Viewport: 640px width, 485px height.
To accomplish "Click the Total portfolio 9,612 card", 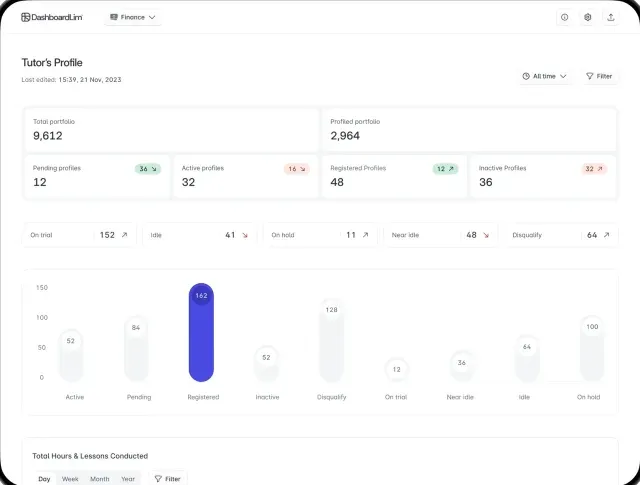I will (x=171, y=129).
